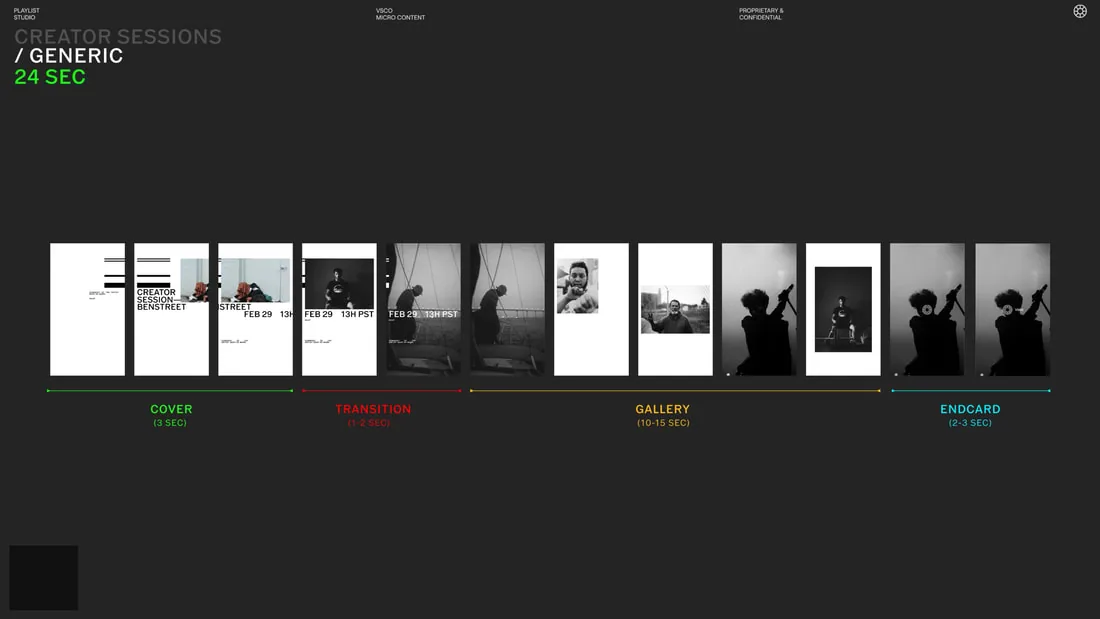Click the cyan ENDCARD section label
The height and width of the screenshot is (619, 1100).
pos(970,409)
